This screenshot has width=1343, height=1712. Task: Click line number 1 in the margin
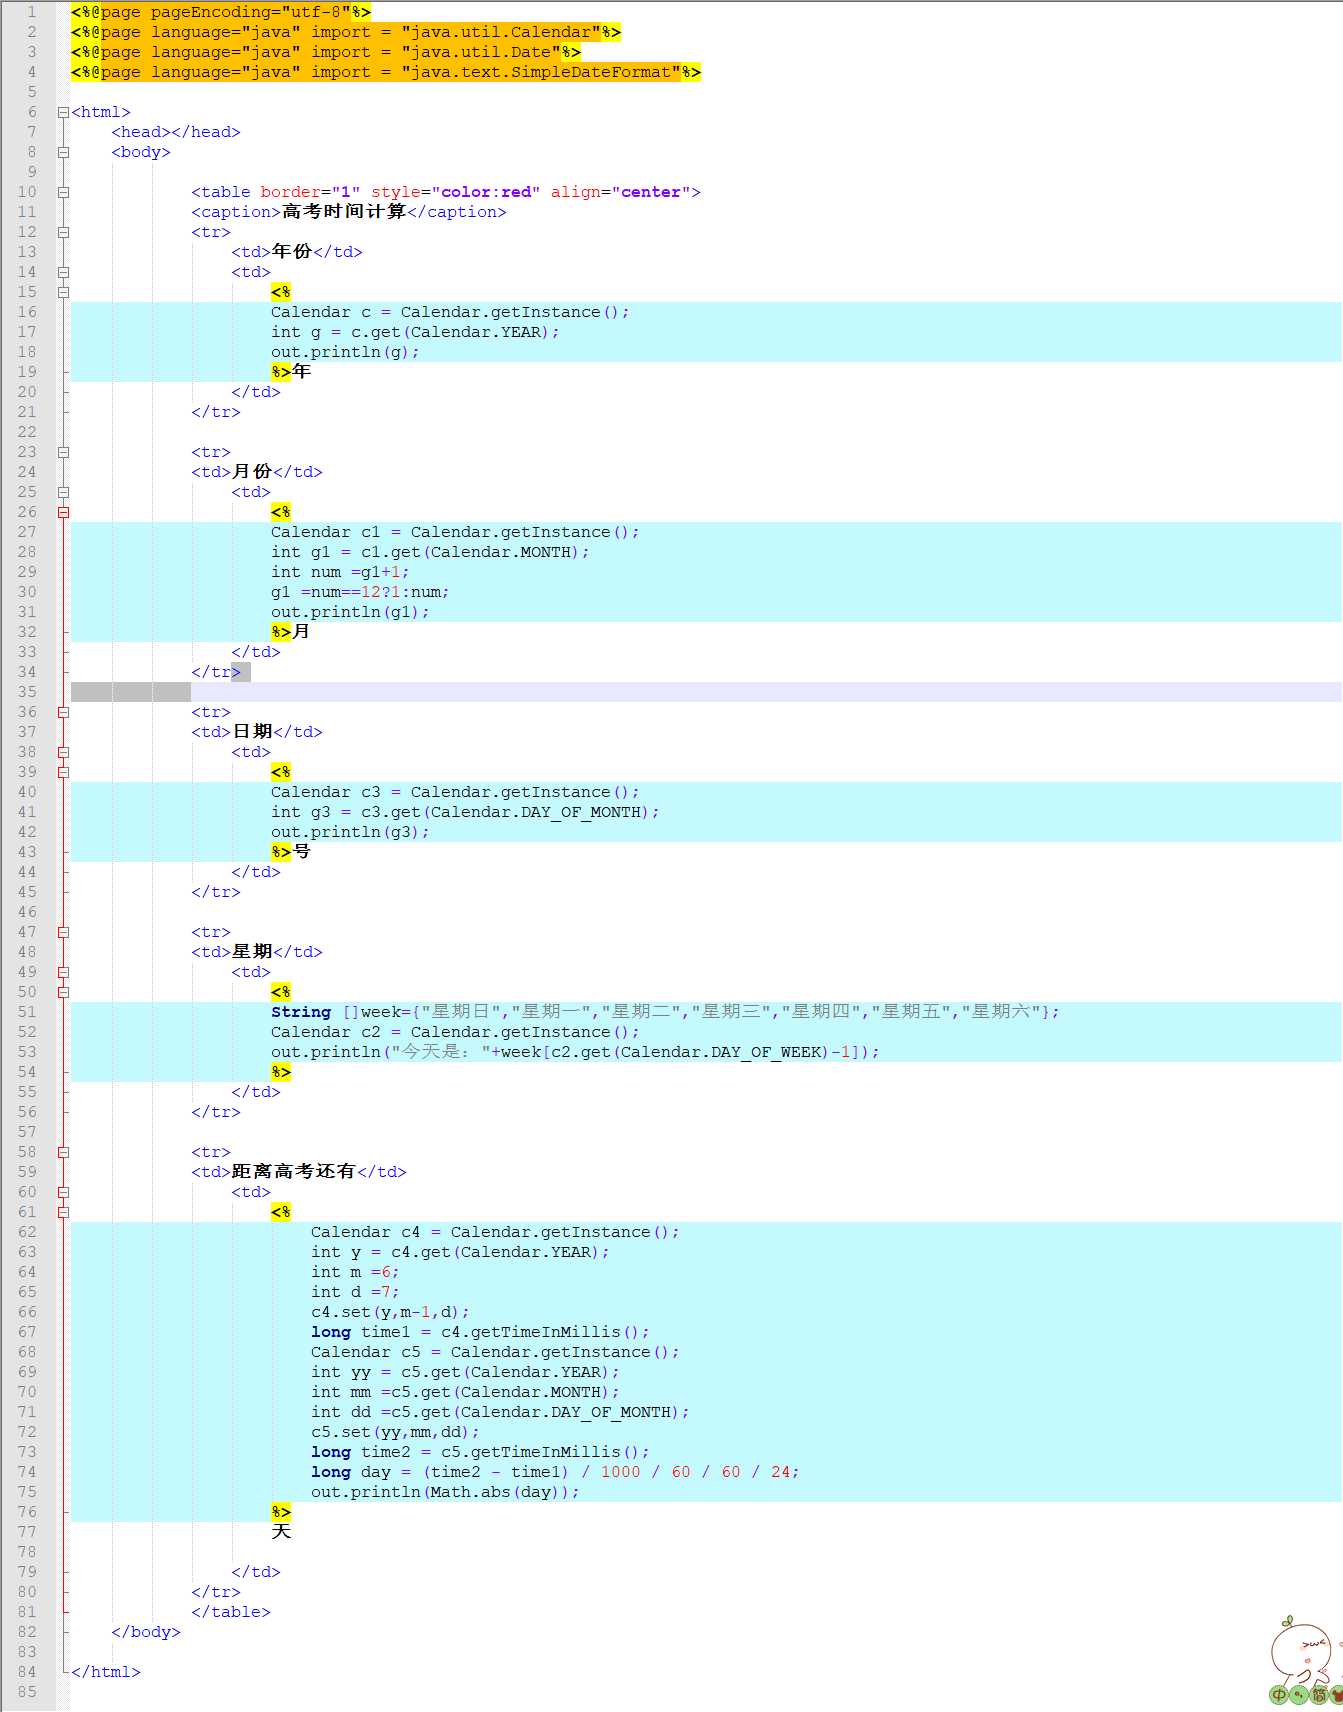click(x=30, y=12)
